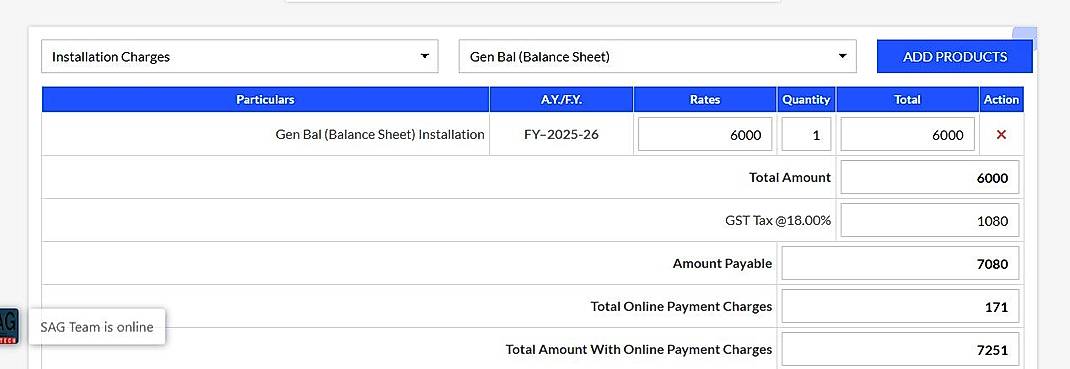Open the Gen Bal (Balance Sheet) product dropdown
Viewport: 1070px width, 369px height.
[x=657, y=57]
